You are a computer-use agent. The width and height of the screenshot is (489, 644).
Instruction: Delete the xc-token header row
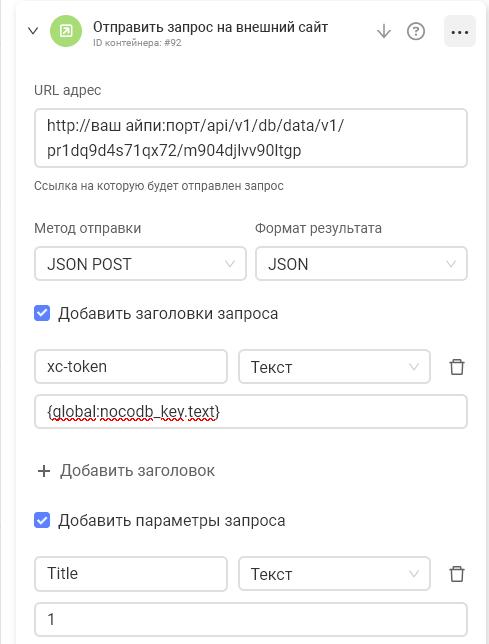457,367
